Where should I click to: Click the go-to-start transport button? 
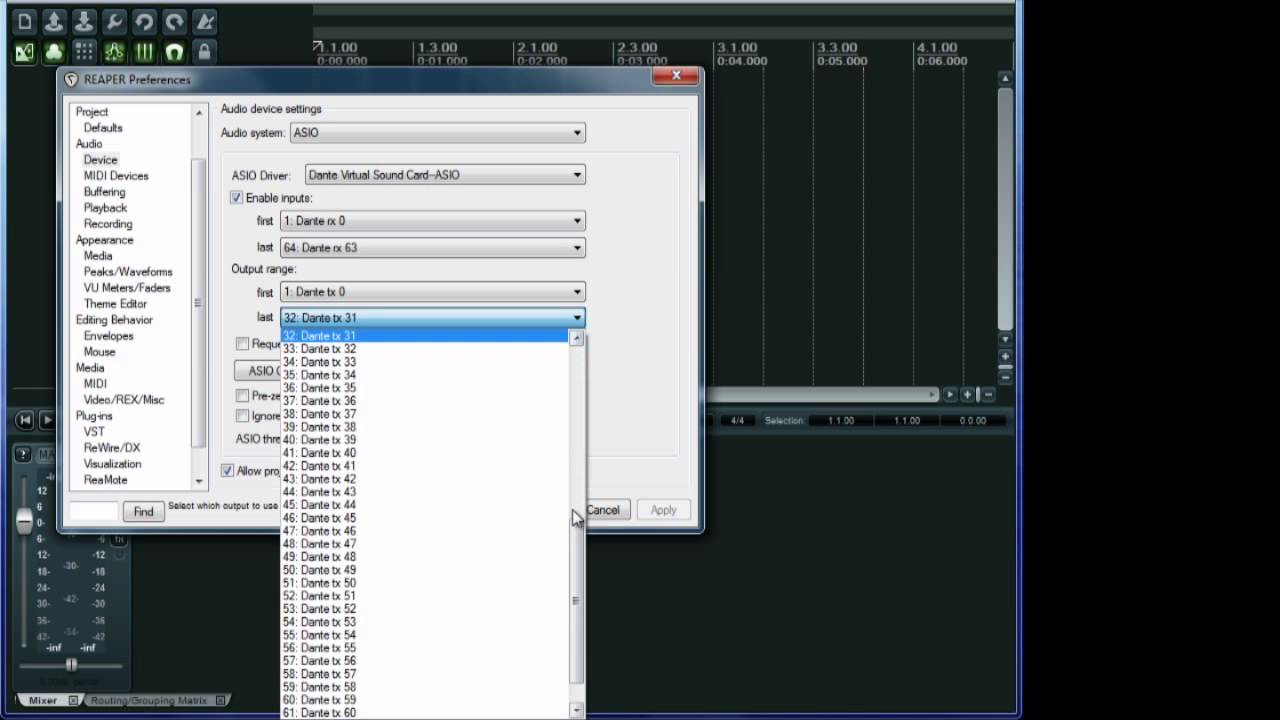[x=25, y=420]
